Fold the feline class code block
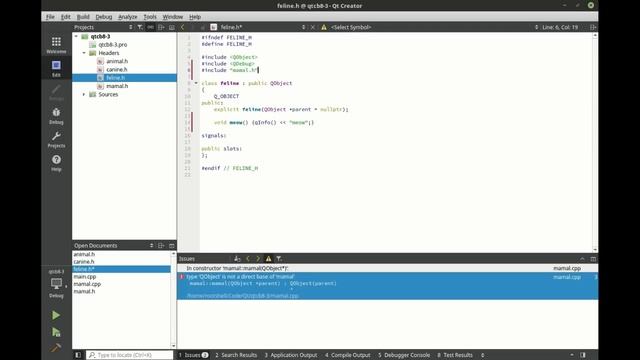640x360 pixels. [x=196, y=83]
